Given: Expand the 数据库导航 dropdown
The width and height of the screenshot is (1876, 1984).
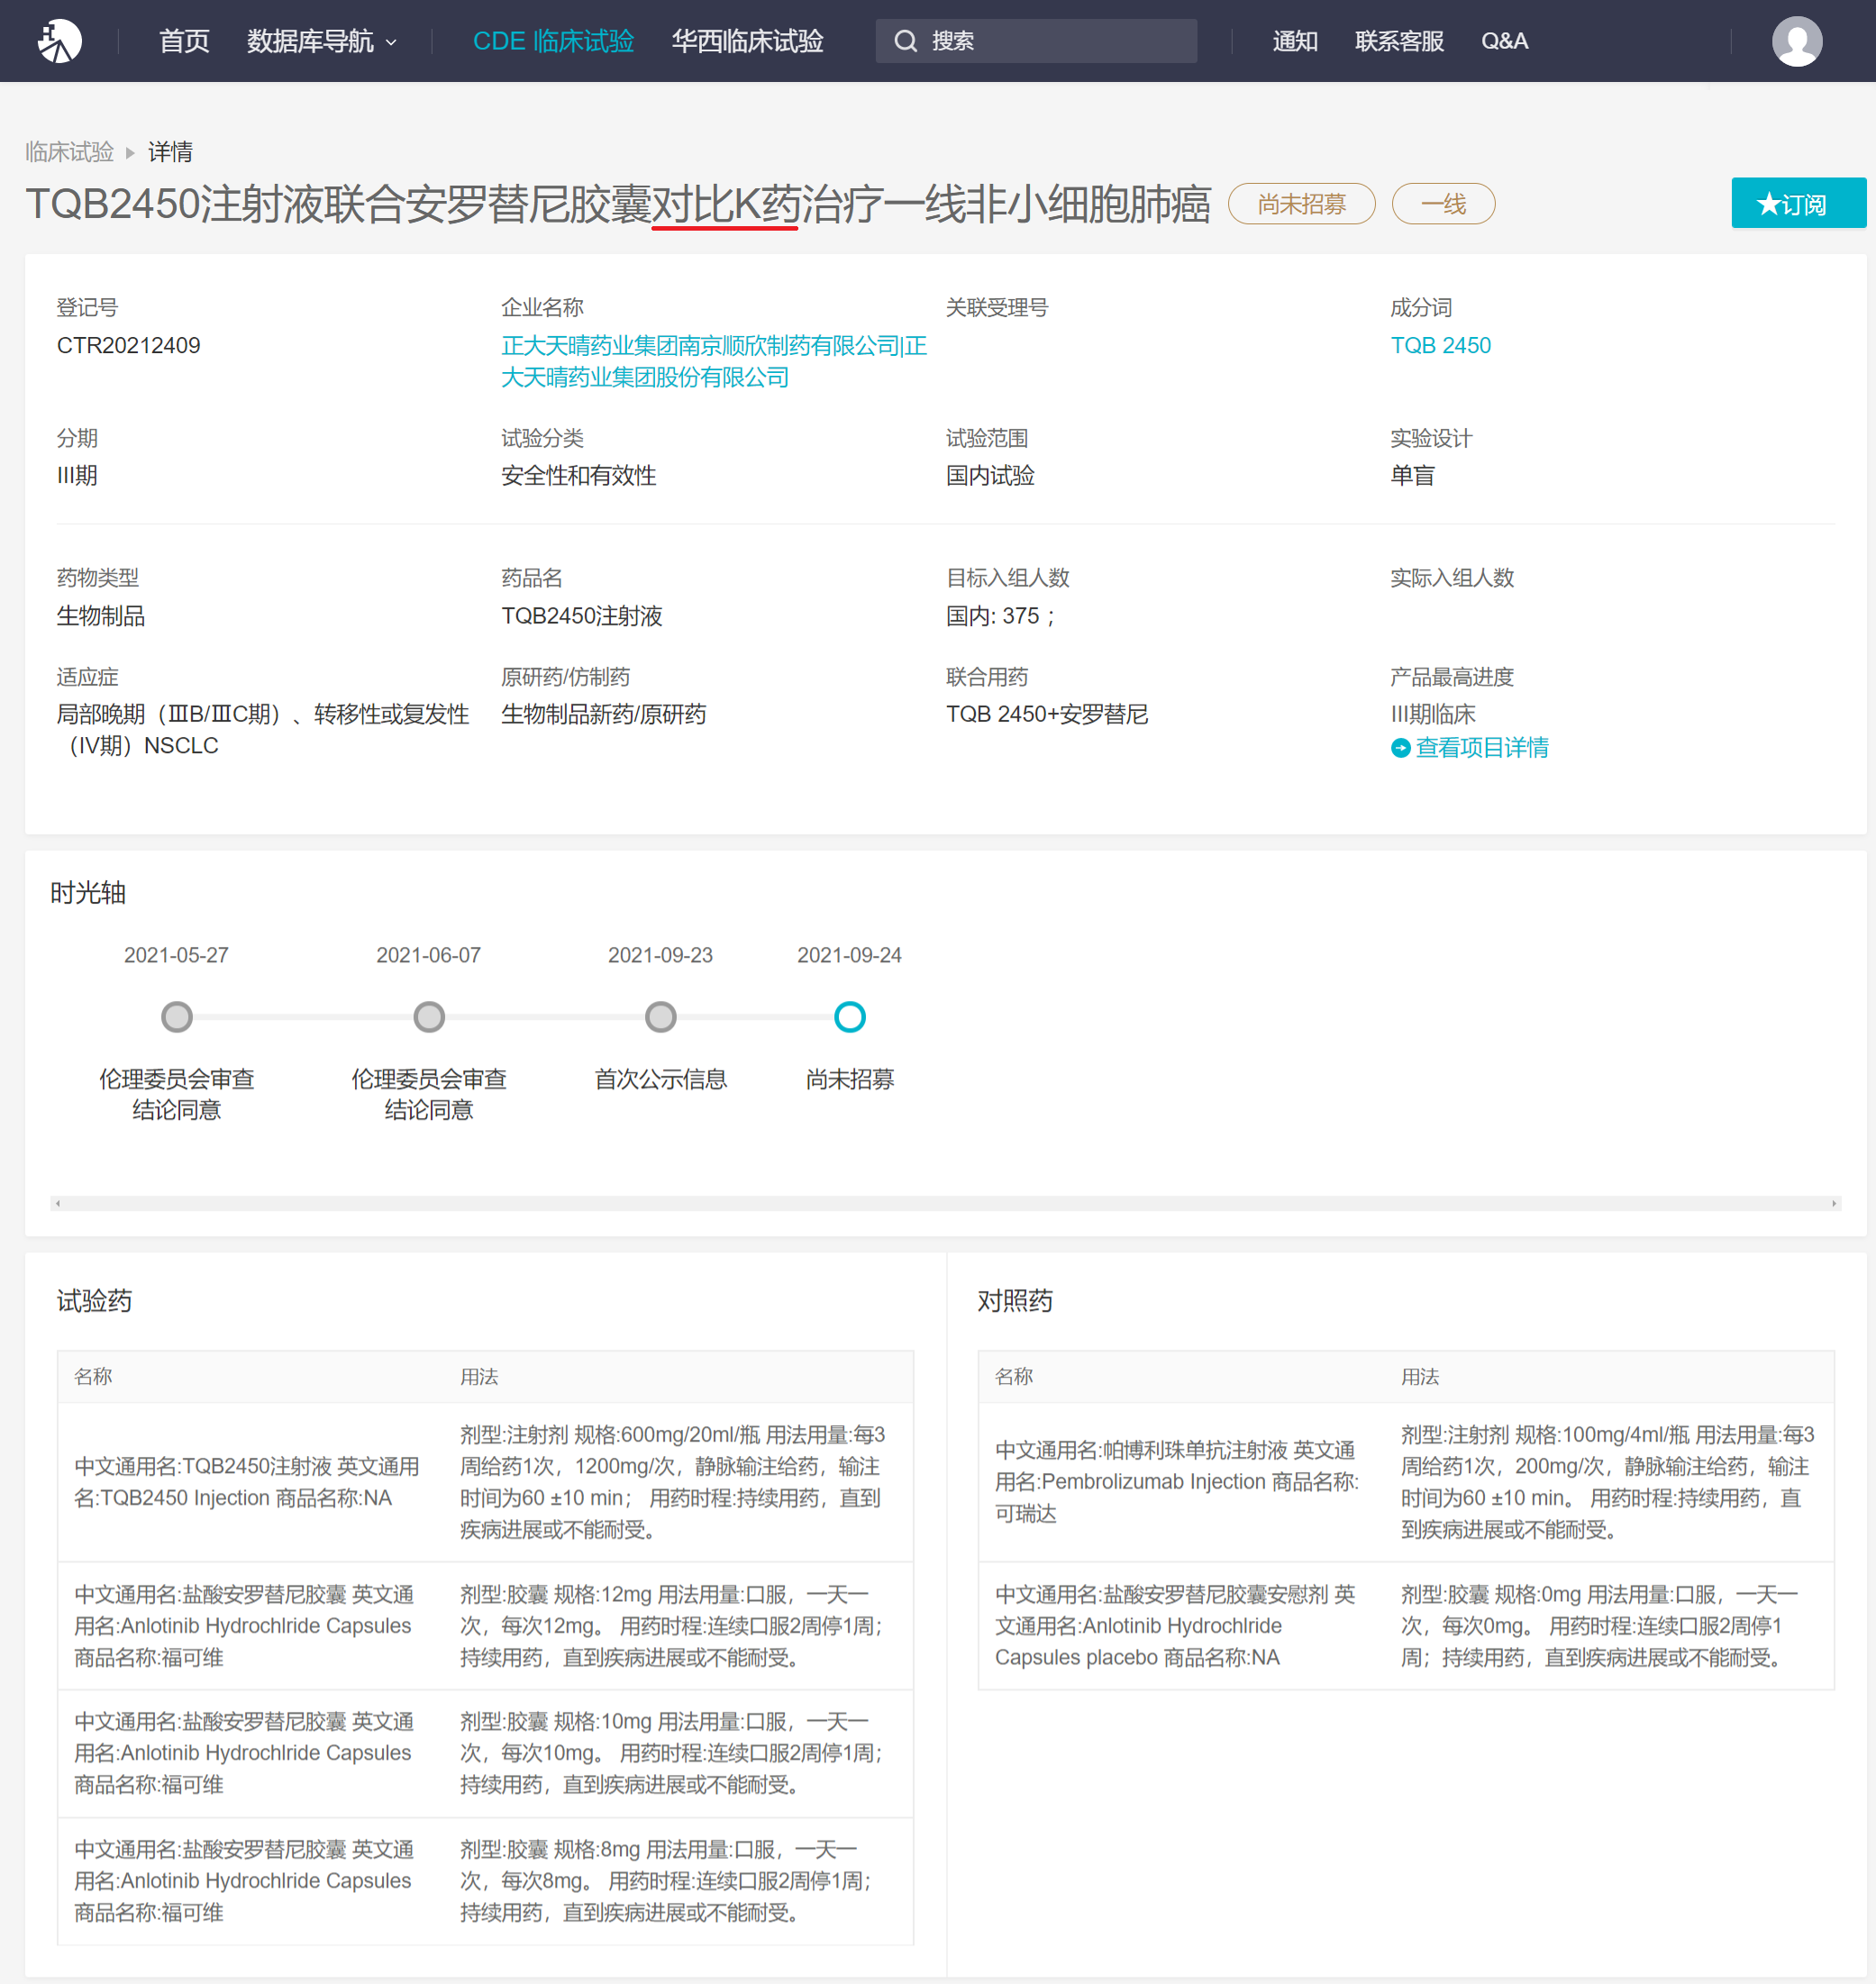Looking at the screenshot, I should click(322, 41).
